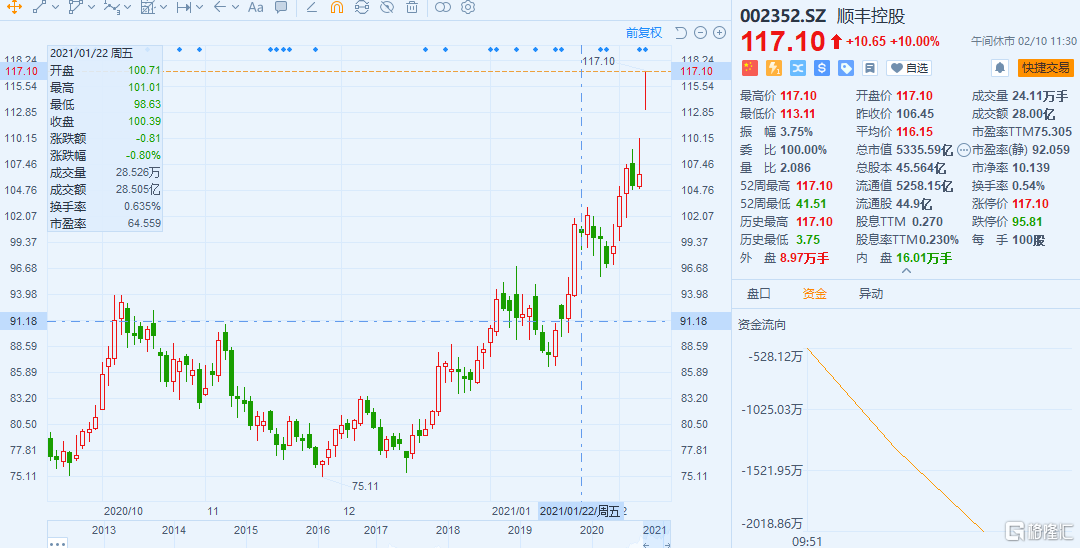Click the 快捷交易 quick trade button
Viewport: 1080px width, 548px height.
click(x=1046, y=67)
